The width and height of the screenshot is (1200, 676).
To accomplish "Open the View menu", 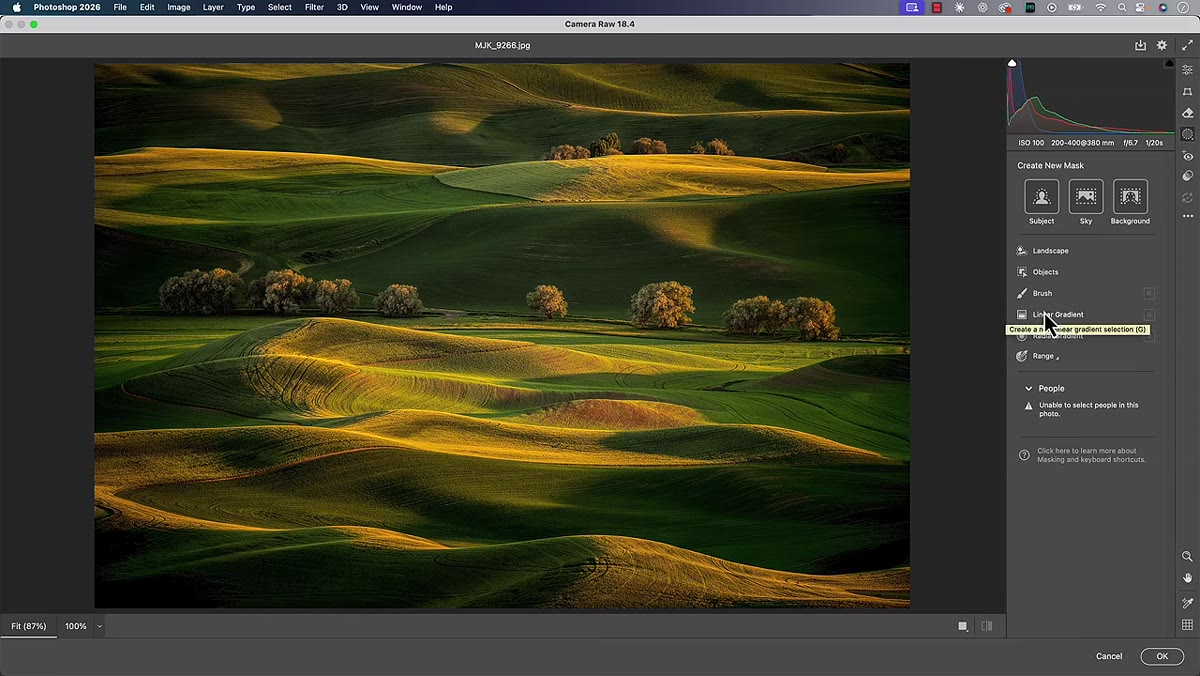I will 369,7.
